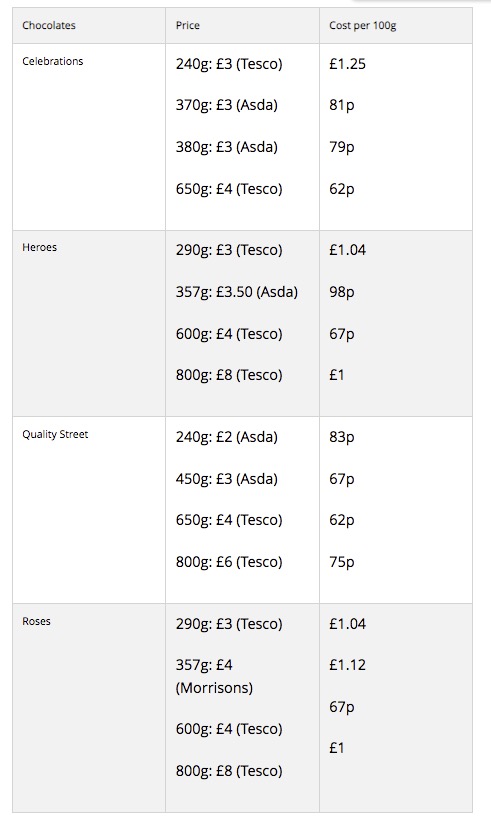Select the Heroes row label
The image size is (491, 827).
tap(40, 247)
